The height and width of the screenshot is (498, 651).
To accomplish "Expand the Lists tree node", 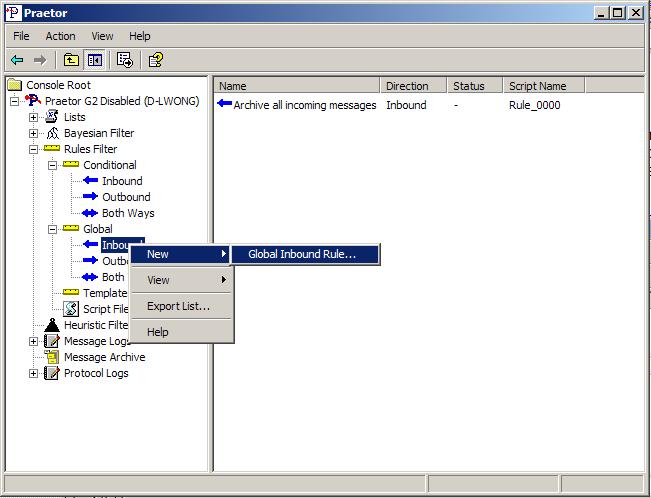I will pyautogui.click(x=34, y=117).
